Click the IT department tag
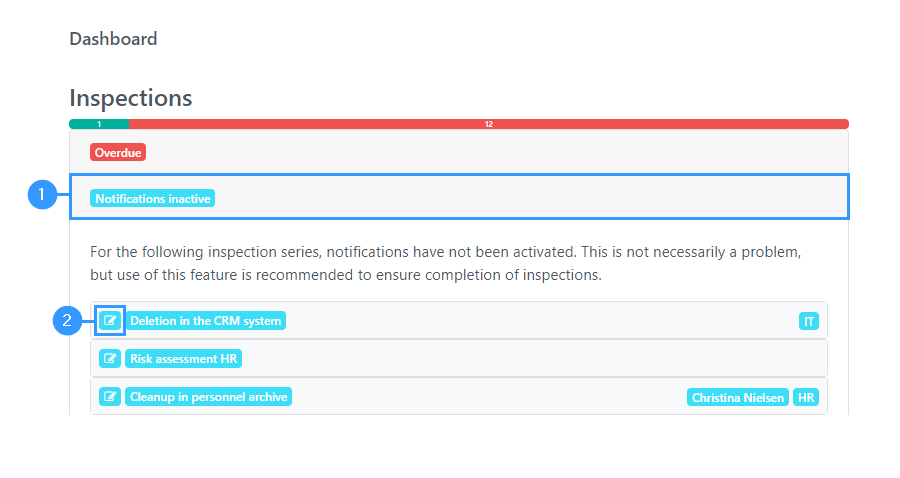The width and height of the screenshot is (900, 478). (x=809, y=321)
